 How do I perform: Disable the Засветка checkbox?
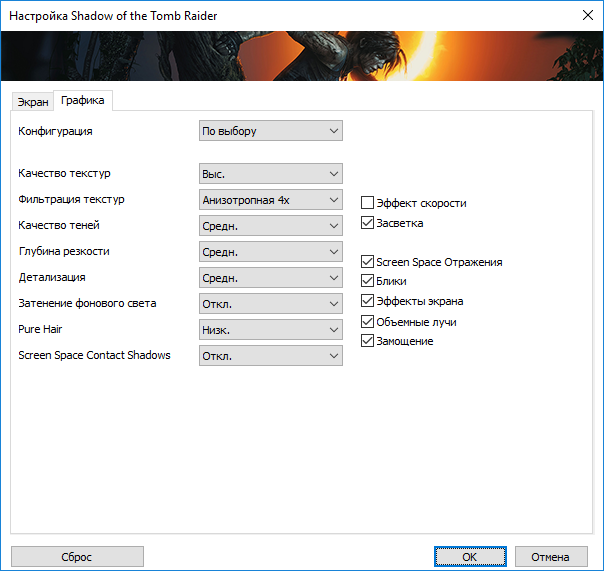pos(368,223)
